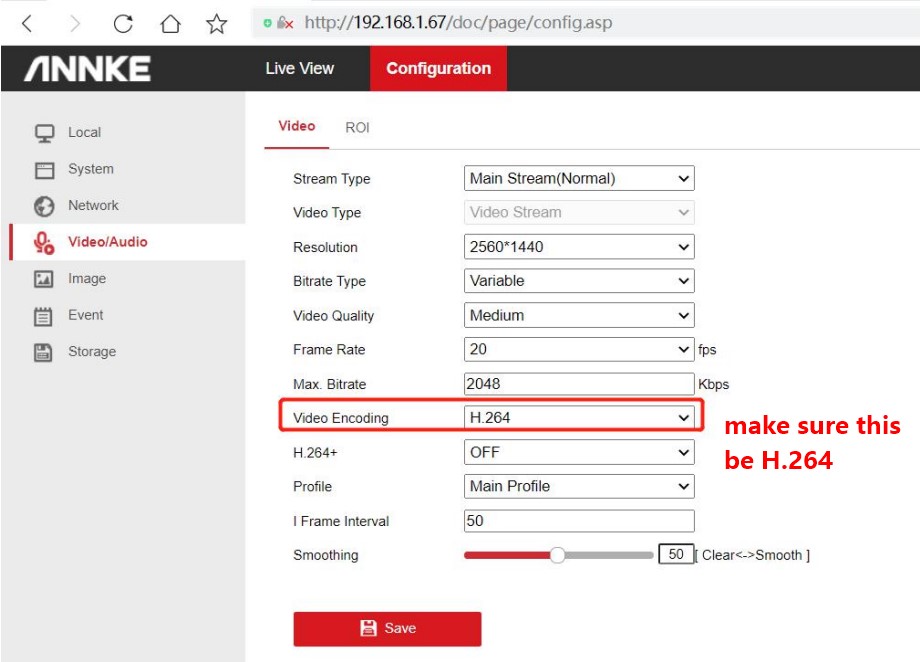
Task: Go to browser home page icon
Action: pos(171,22)
